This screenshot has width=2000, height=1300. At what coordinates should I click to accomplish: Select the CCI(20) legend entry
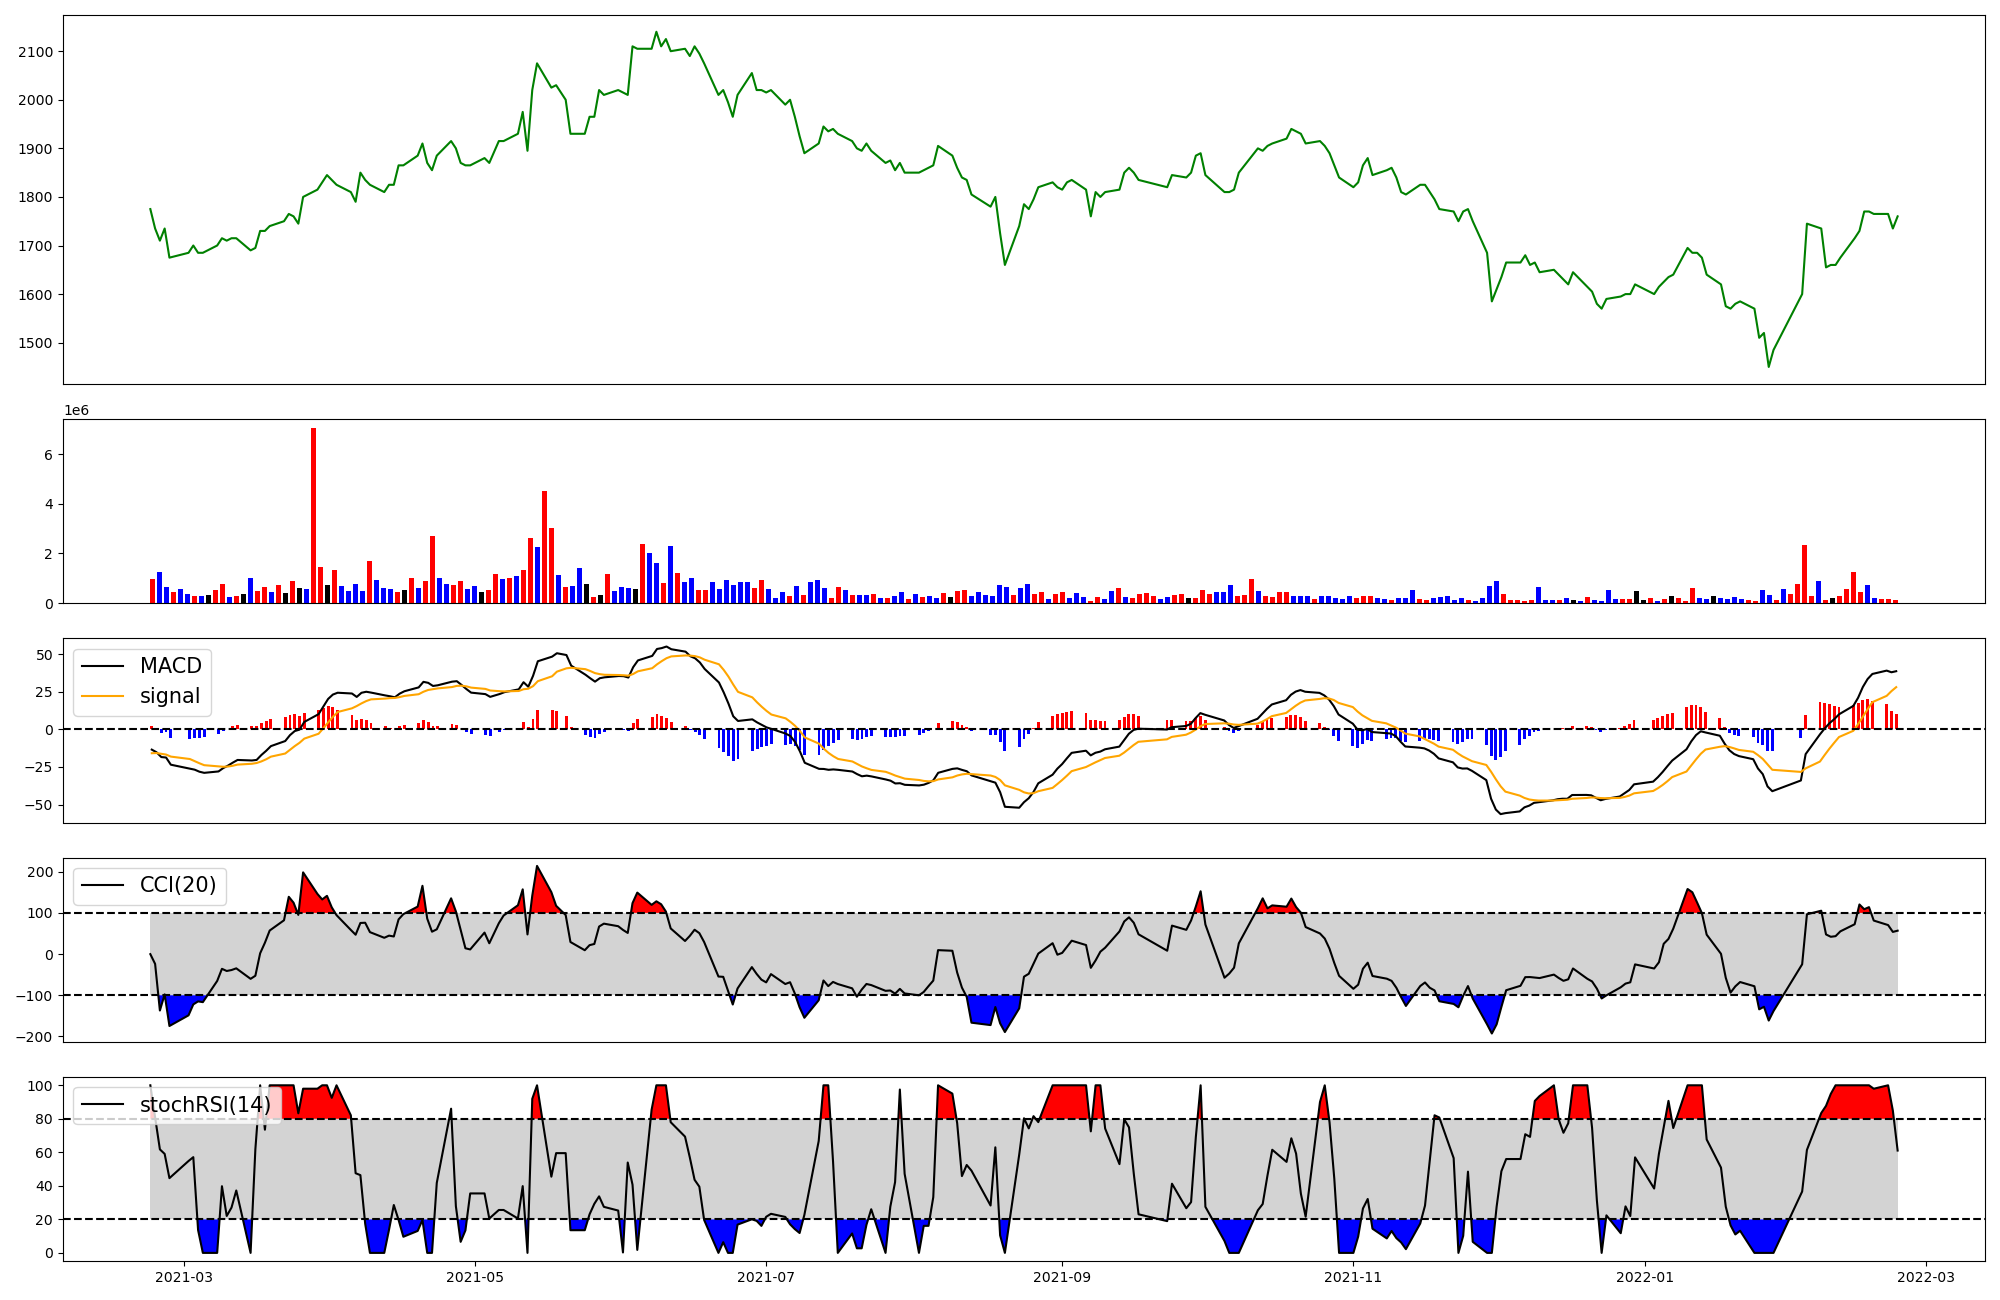pyautogui.click(x=178, y=885)
